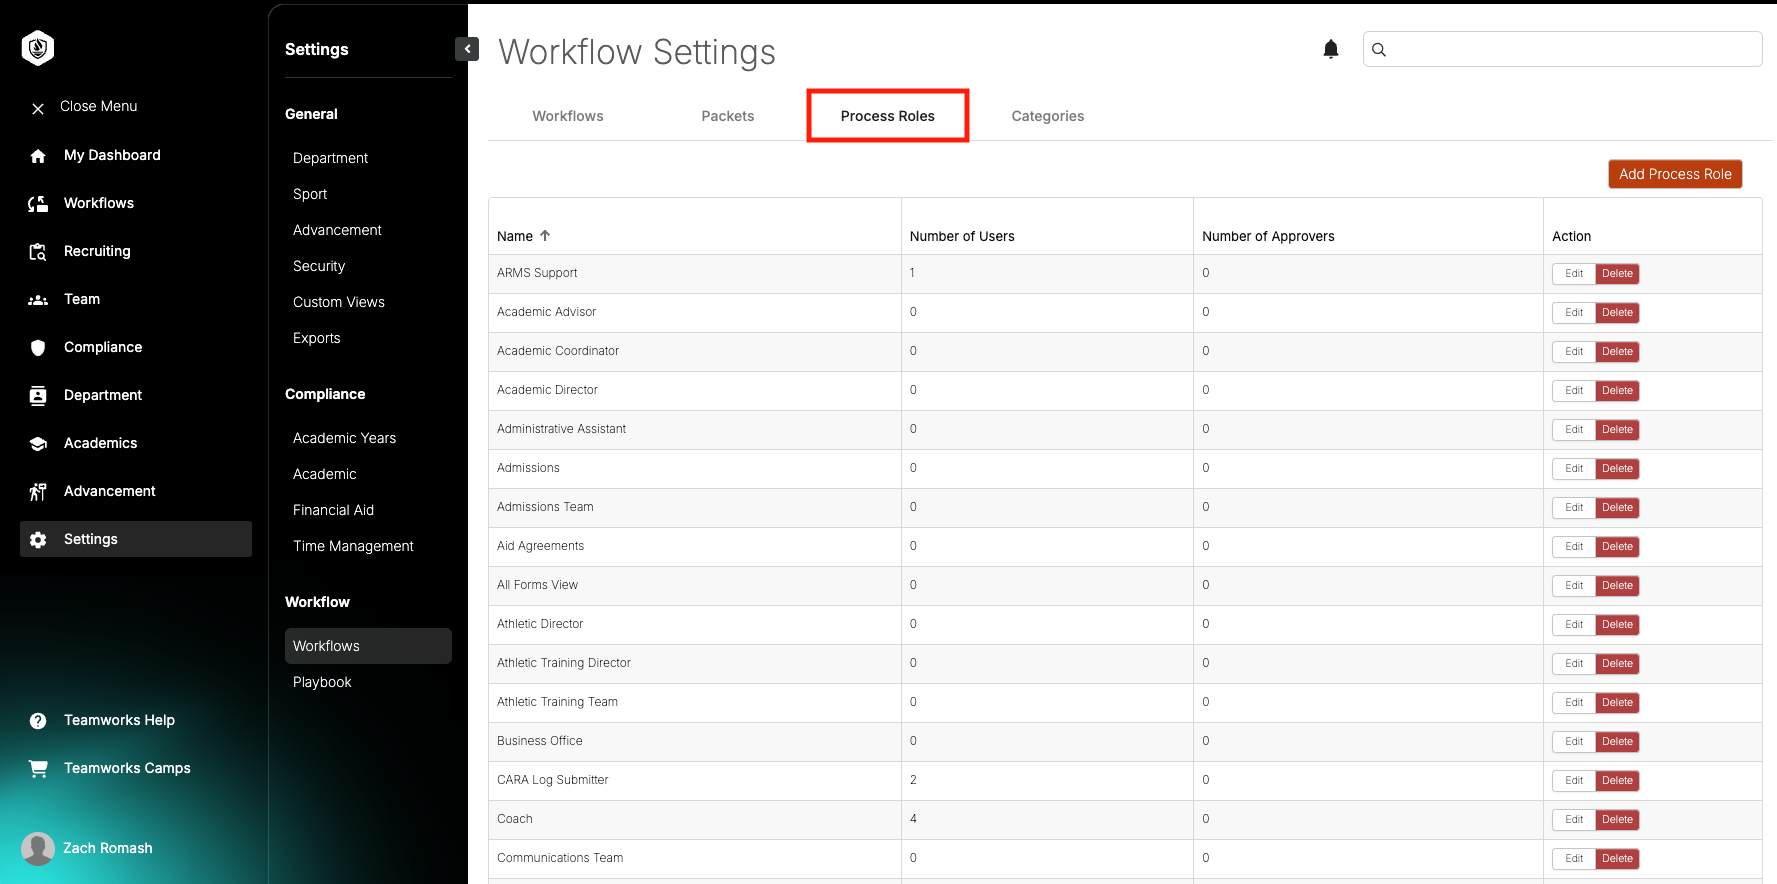Click the Teamworks shield logo
Viewport: 1777px width, 884px height.
[x=38, y=48]
